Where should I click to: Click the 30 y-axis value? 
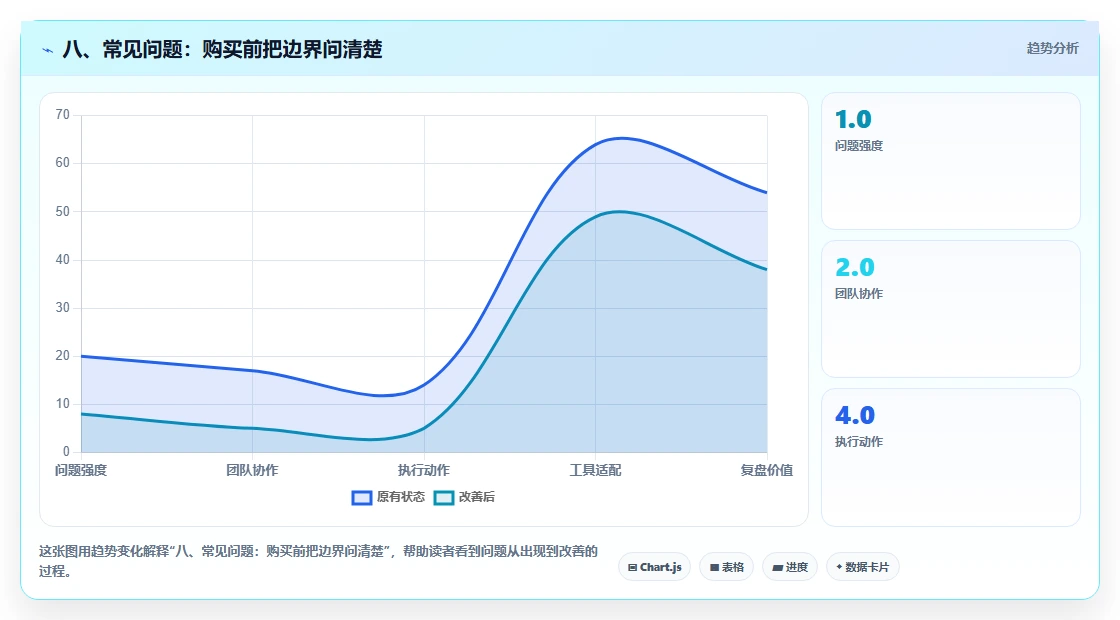(63, 308)
